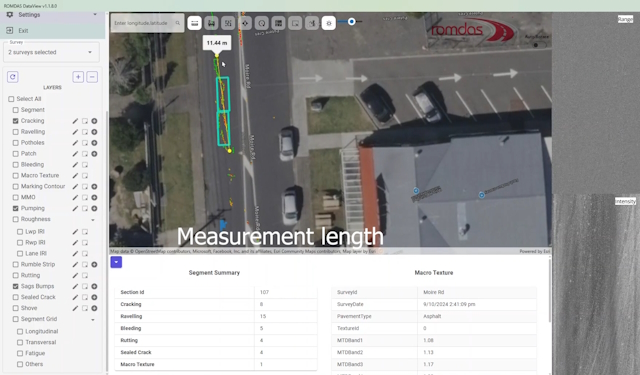The height and width of the screenshot is (375, 640).
Task: Toggle the brightness sun icon in map toolbar
Action: point(329,23)
